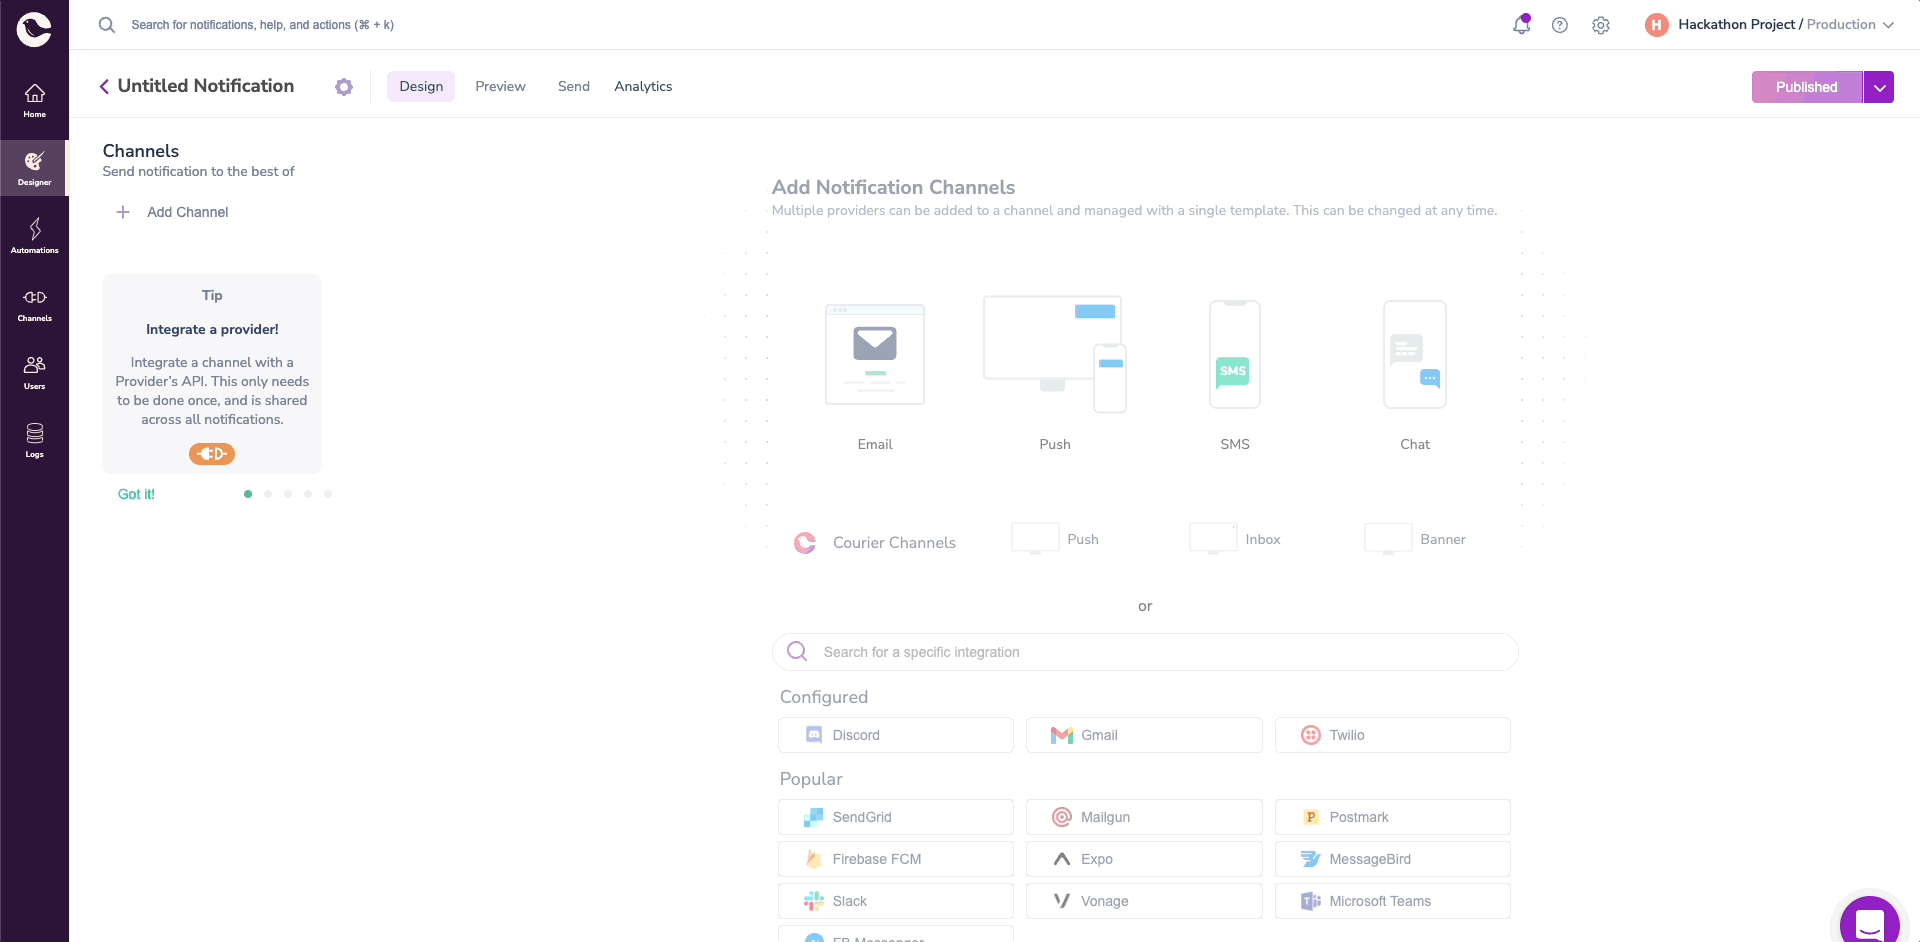
Task: Select the SMS channel phone icon
Action: (1235, 355)
